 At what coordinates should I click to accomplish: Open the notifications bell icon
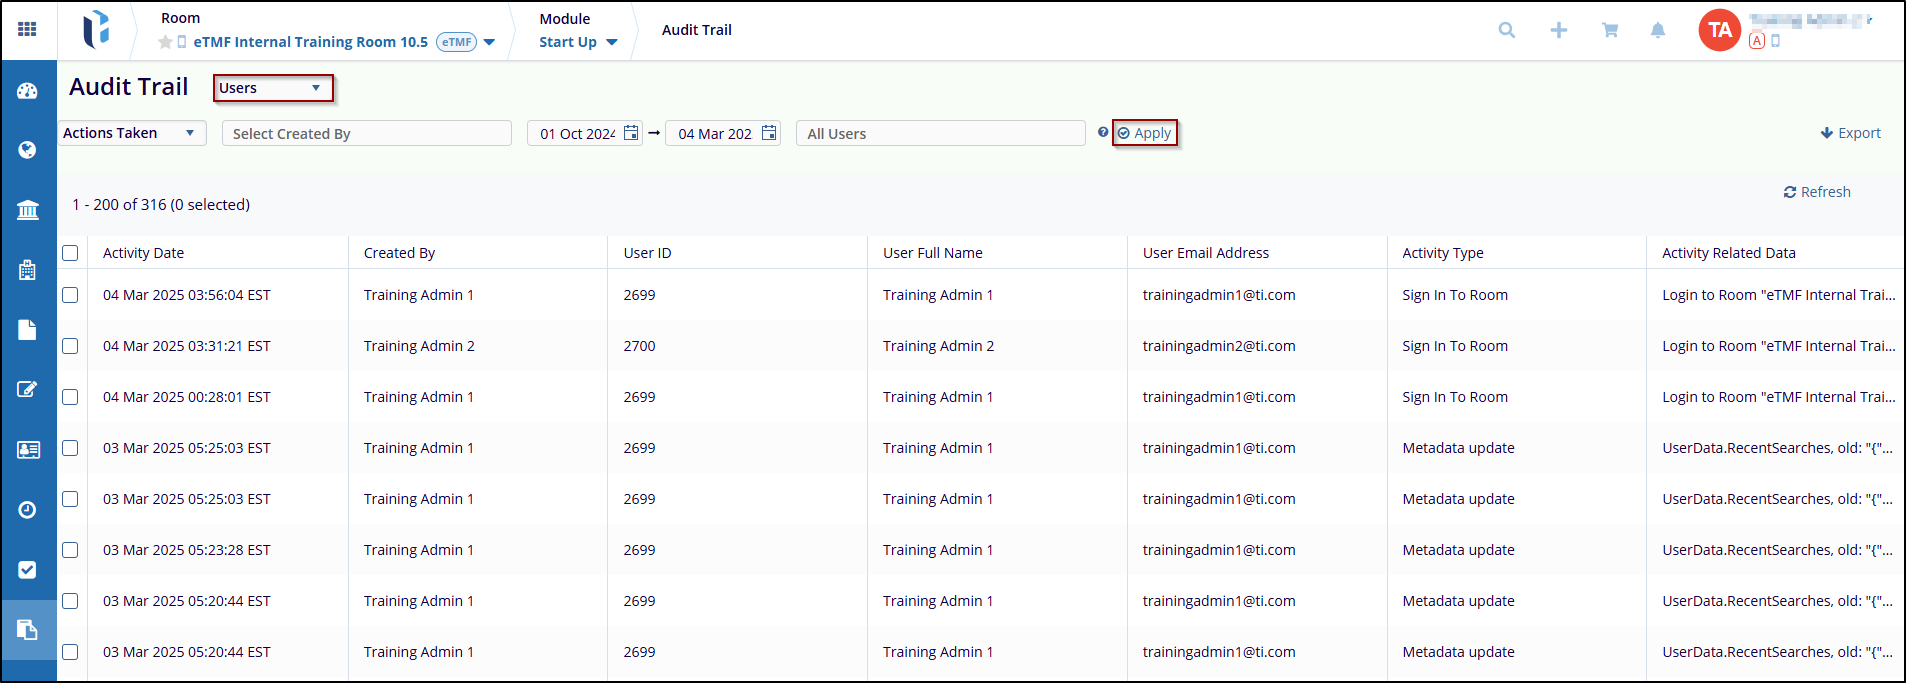pos(1657,30)
